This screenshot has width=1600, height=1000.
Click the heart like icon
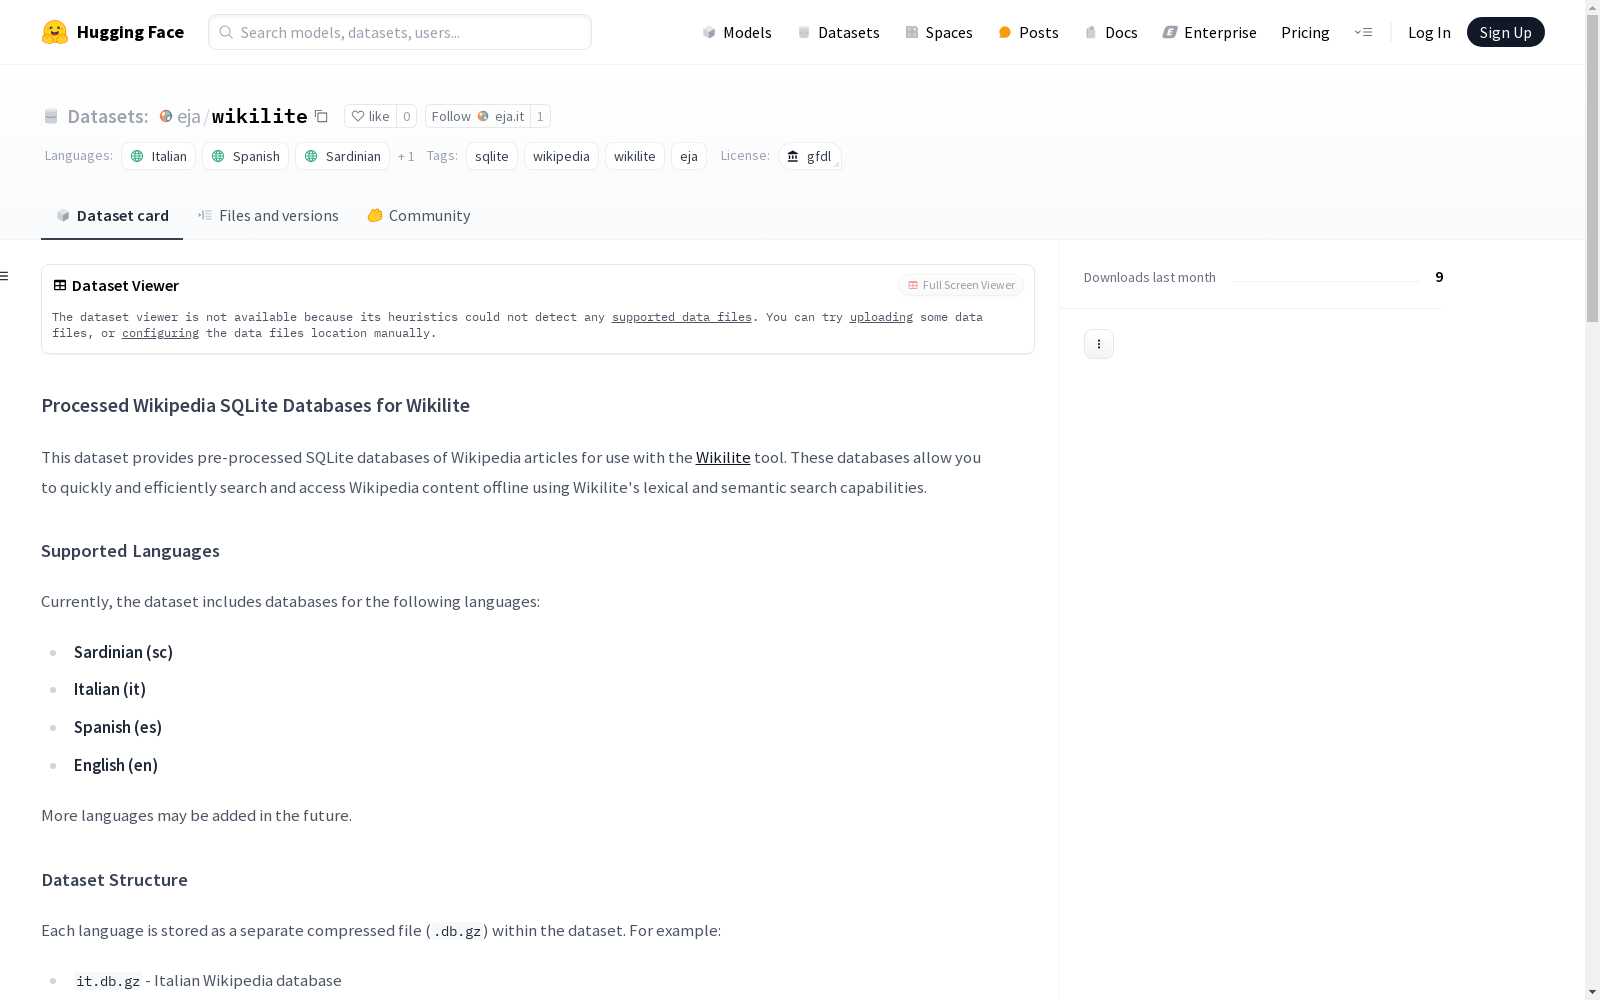coord(358,116)
